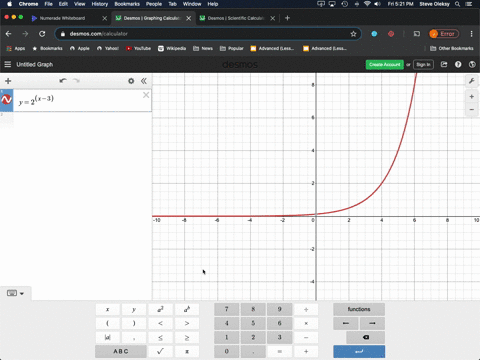Image resolution: width=480 pixels, height=360 pixels.
Task: Move cursor right with arrow key
Action: point(372,323)
